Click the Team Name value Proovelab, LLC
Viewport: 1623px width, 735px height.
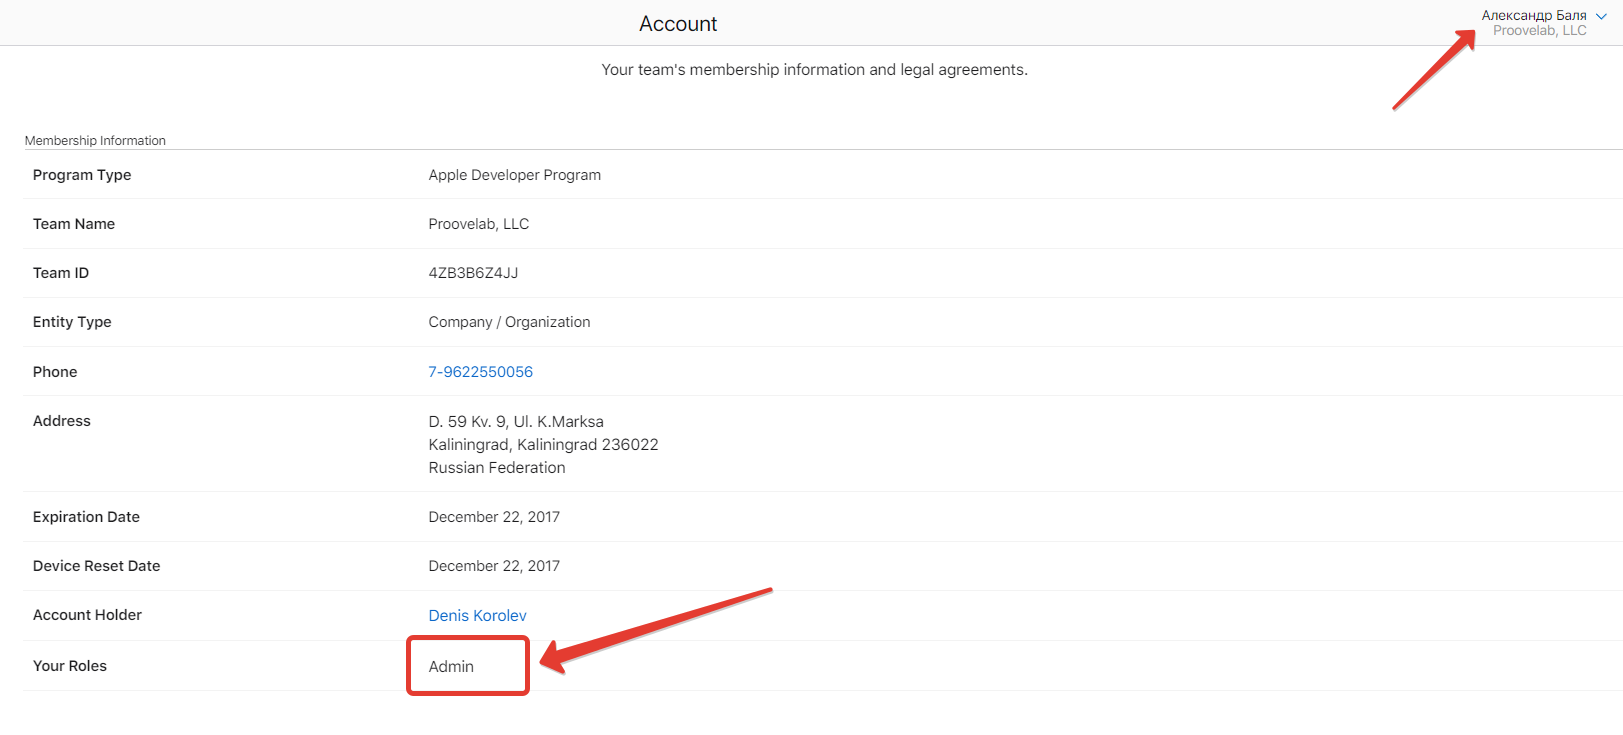[478, 224]
